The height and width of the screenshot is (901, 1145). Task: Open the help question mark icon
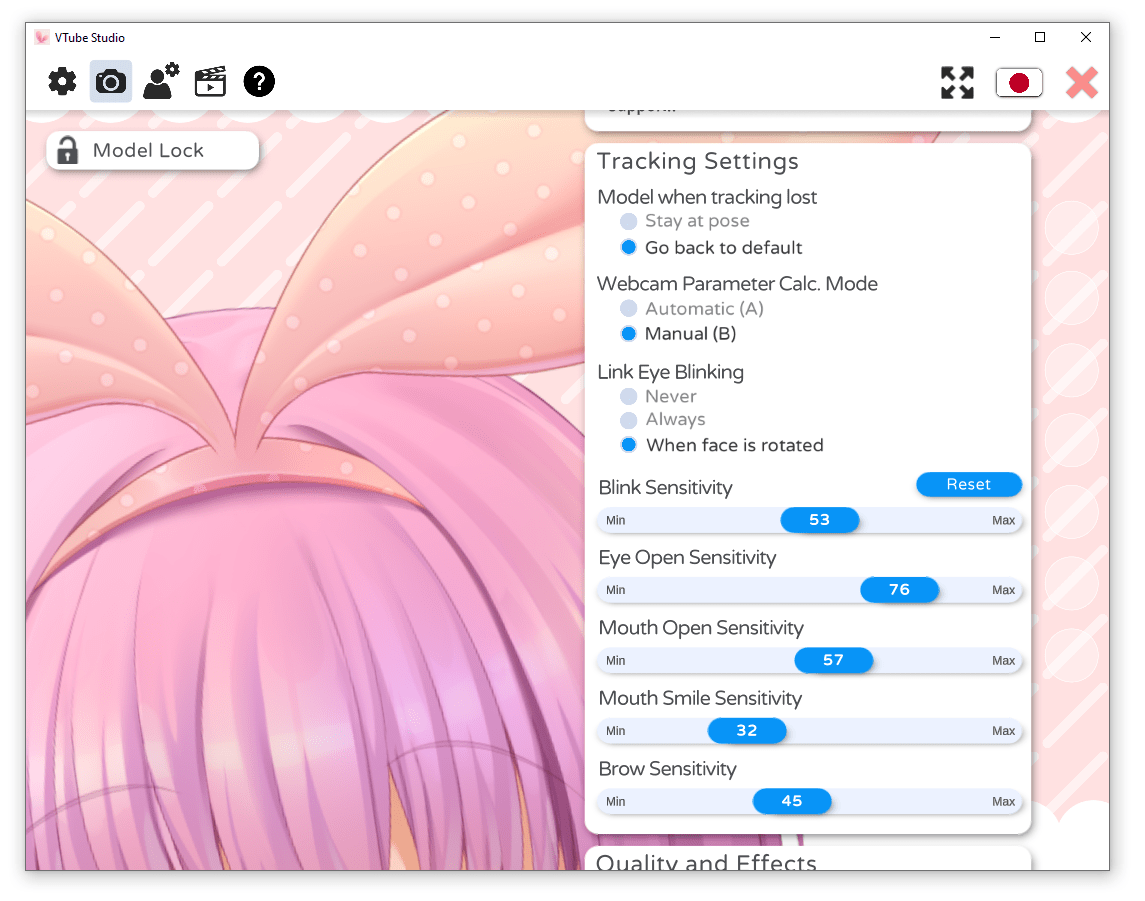[259, 82]
